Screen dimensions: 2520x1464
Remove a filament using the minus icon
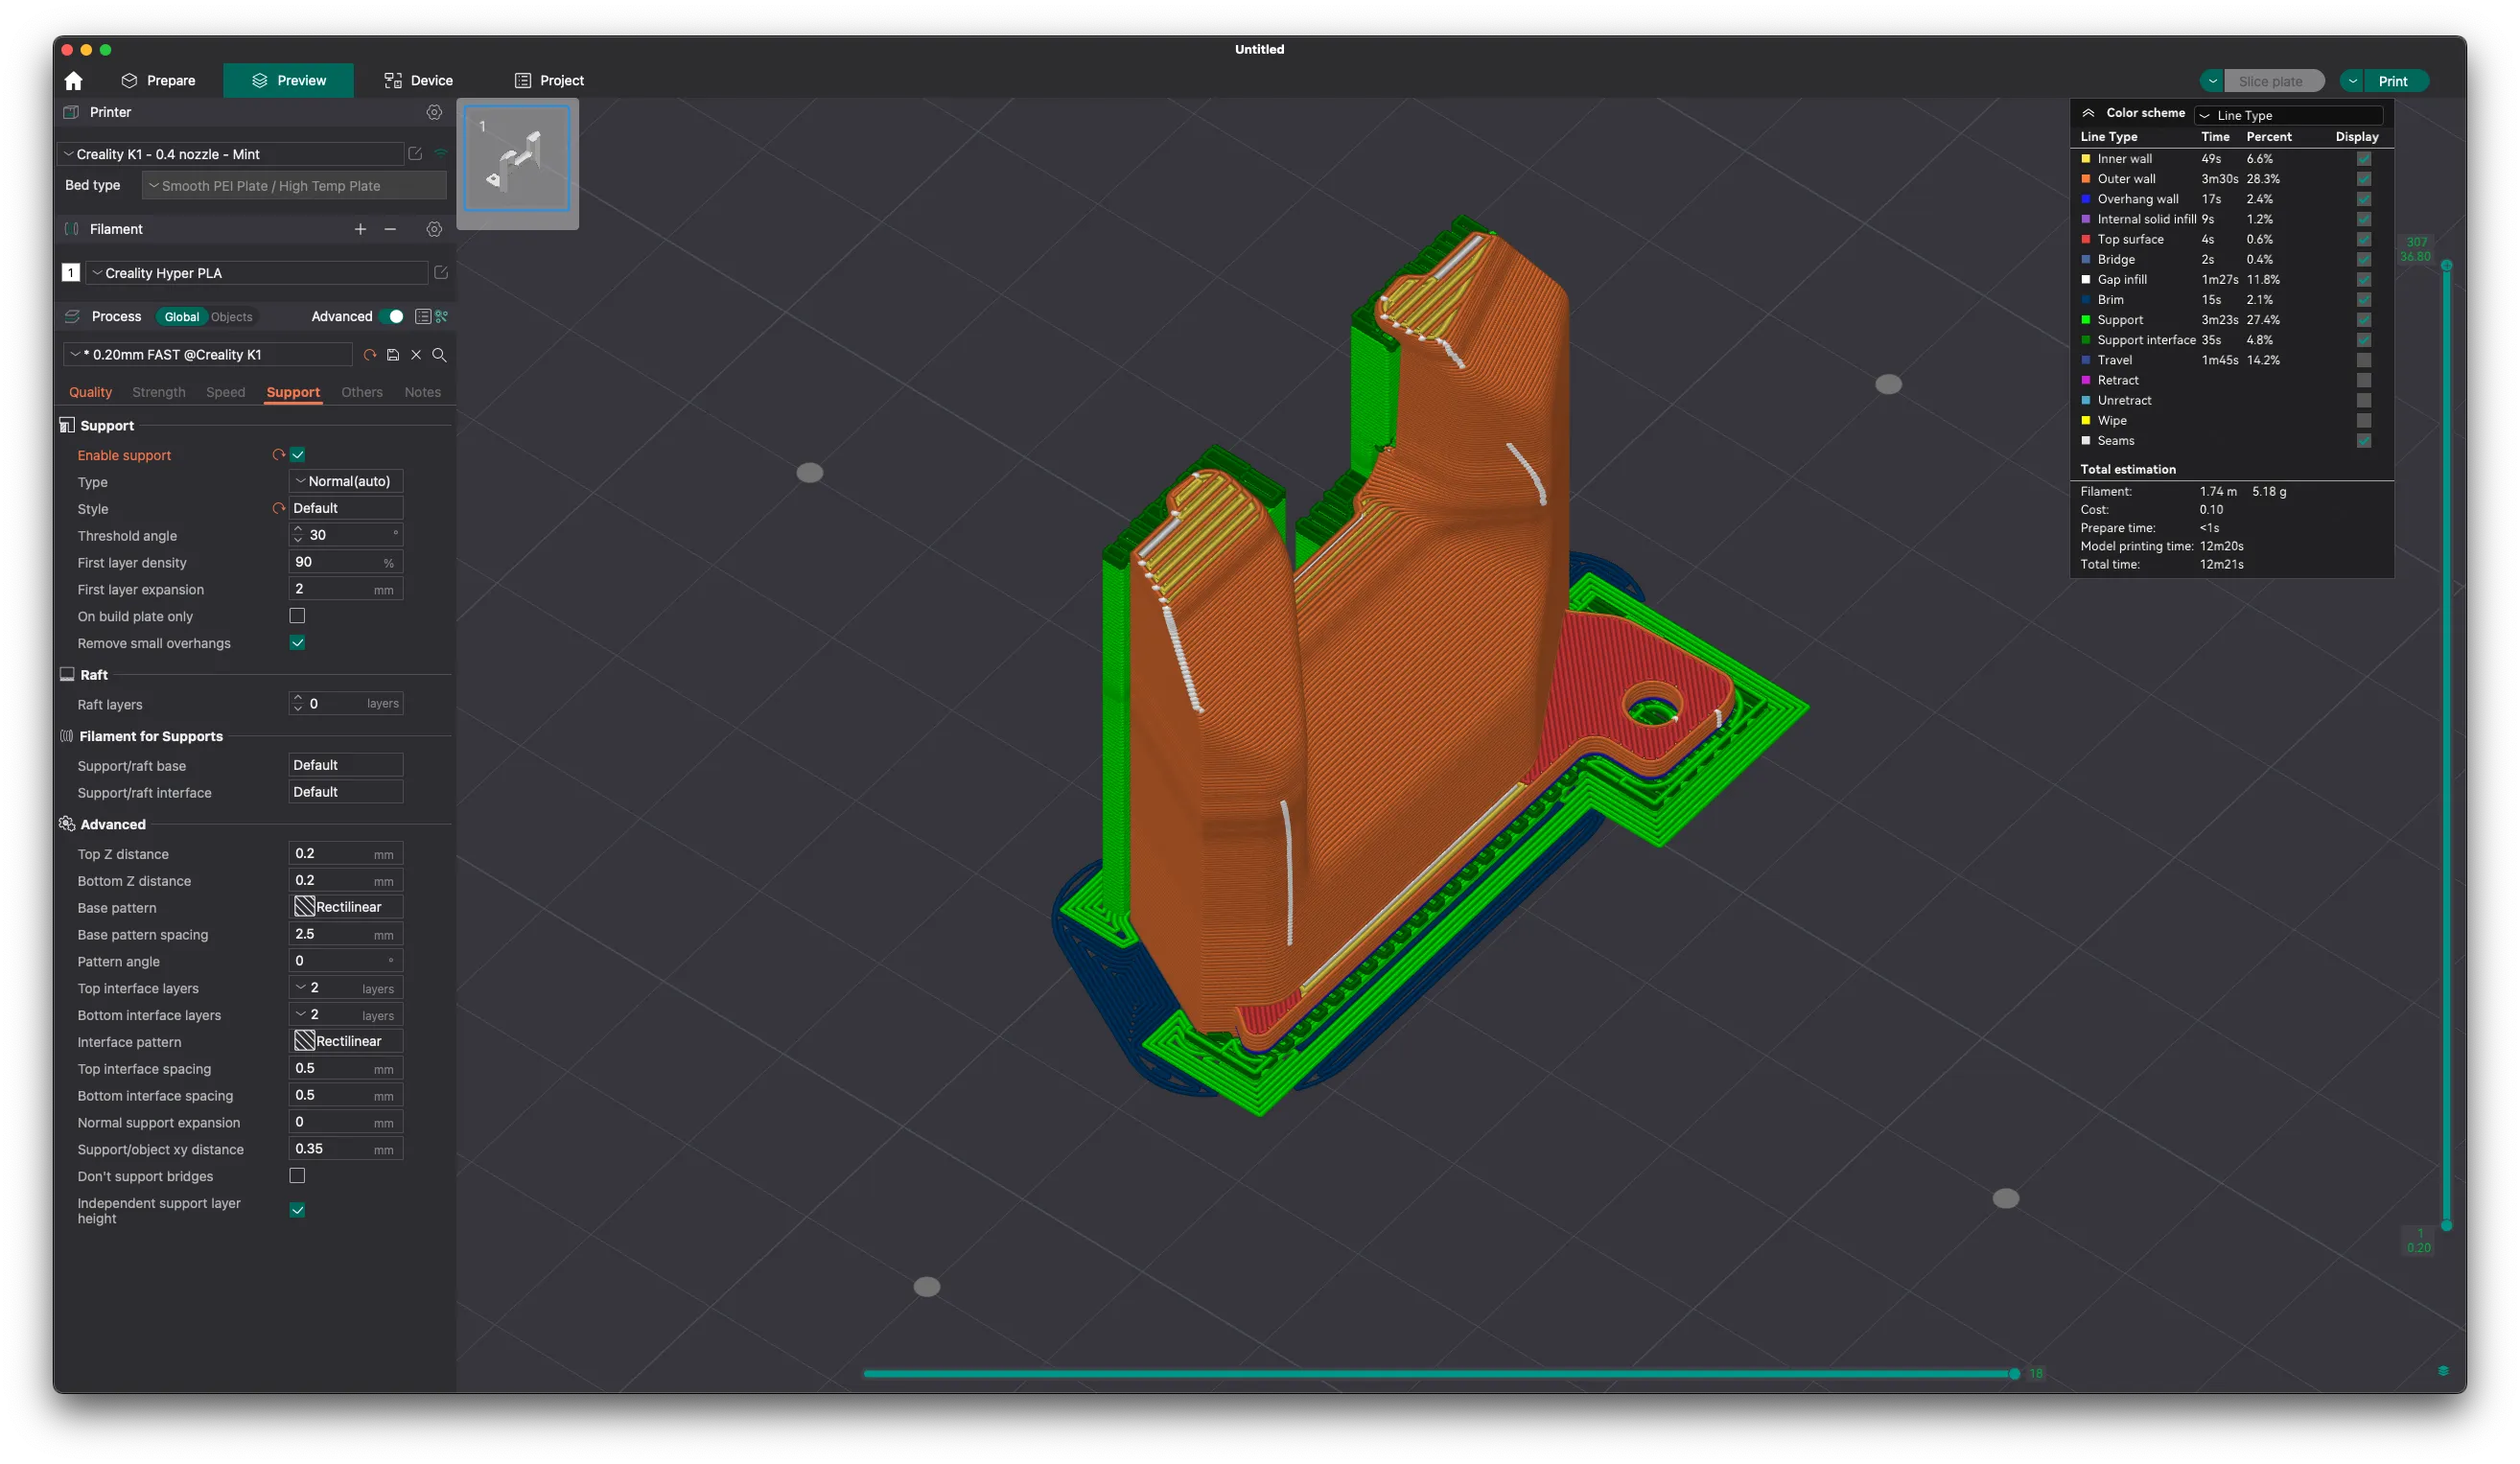[390, 229]
